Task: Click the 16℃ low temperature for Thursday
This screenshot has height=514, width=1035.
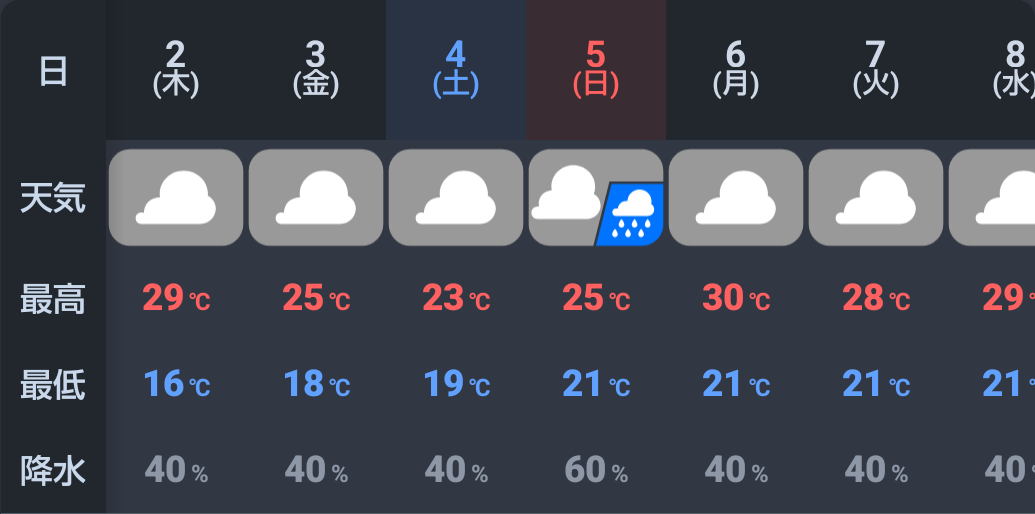Action: (x=176, y=384)
